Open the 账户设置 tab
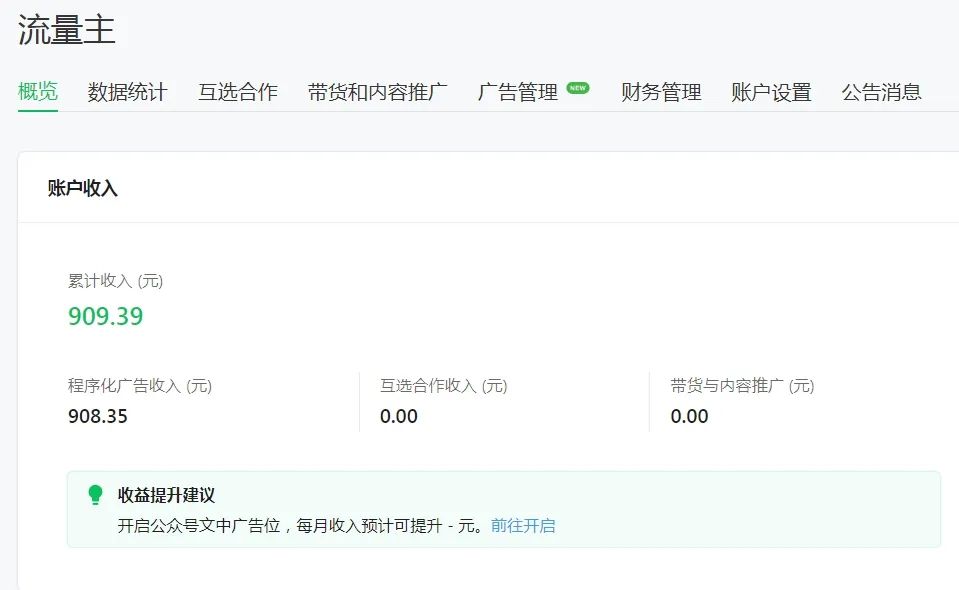Viewport: 959px width, 590px height. click(771, 92)
